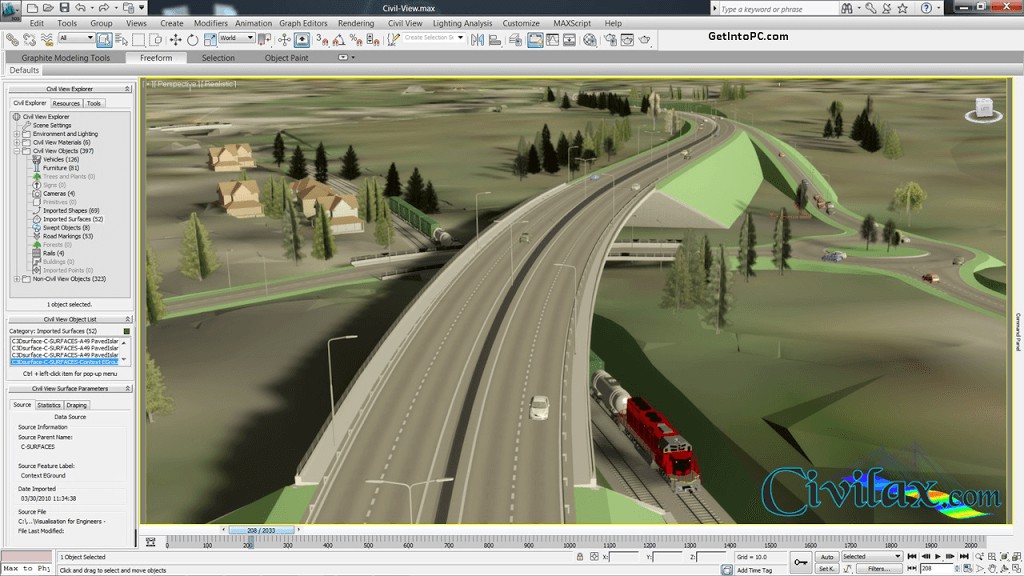Click the Add Time Tag button

coord(756,569)
